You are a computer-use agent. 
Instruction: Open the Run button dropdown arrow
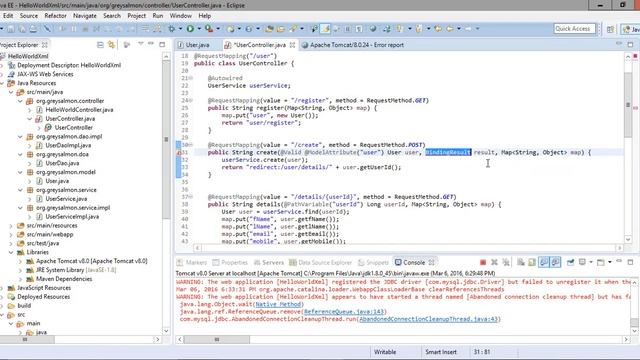coord(199,29)
